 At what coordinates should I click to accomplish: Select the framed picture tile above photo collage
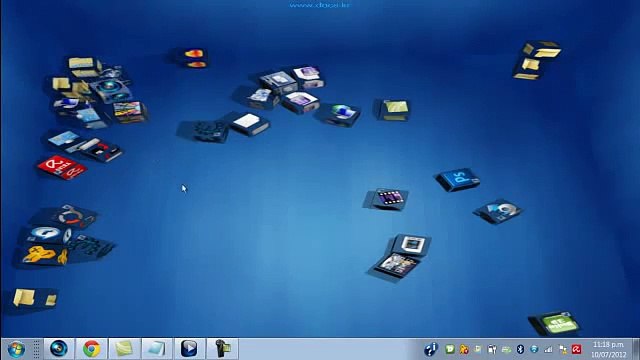click(410, 245)
